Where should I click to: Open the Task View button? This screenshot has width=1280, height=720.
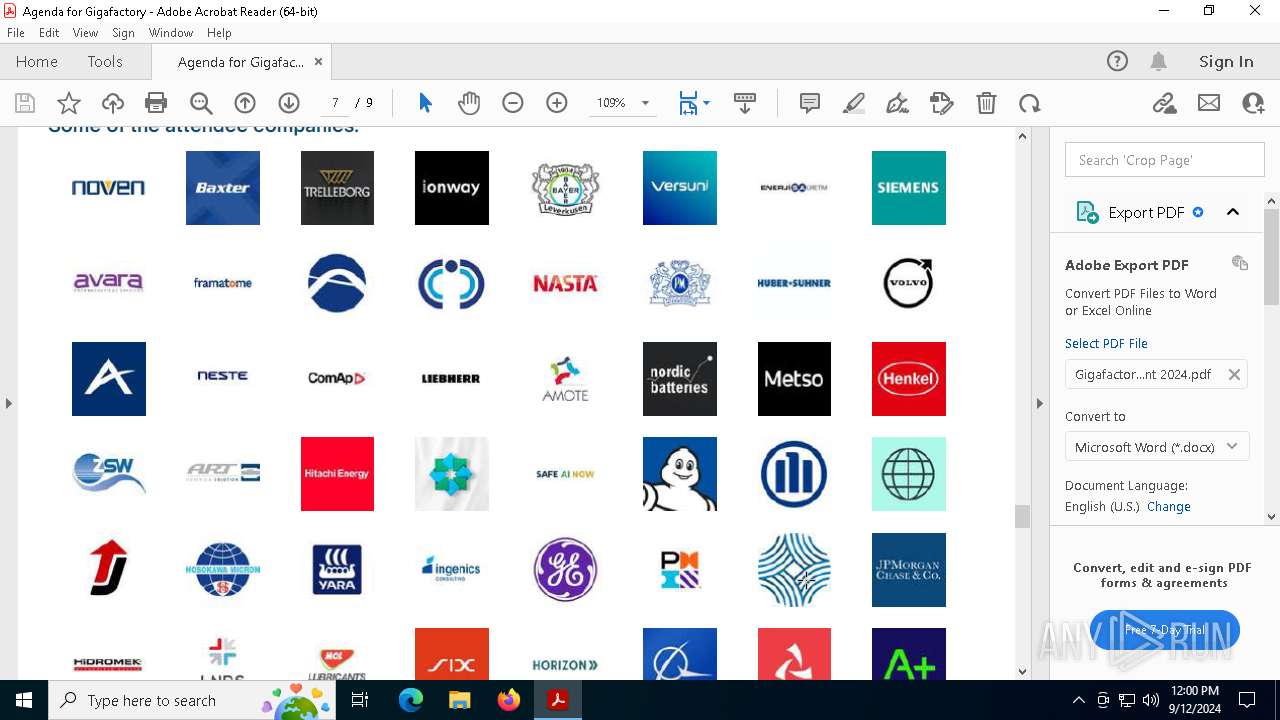pos(361,700)
